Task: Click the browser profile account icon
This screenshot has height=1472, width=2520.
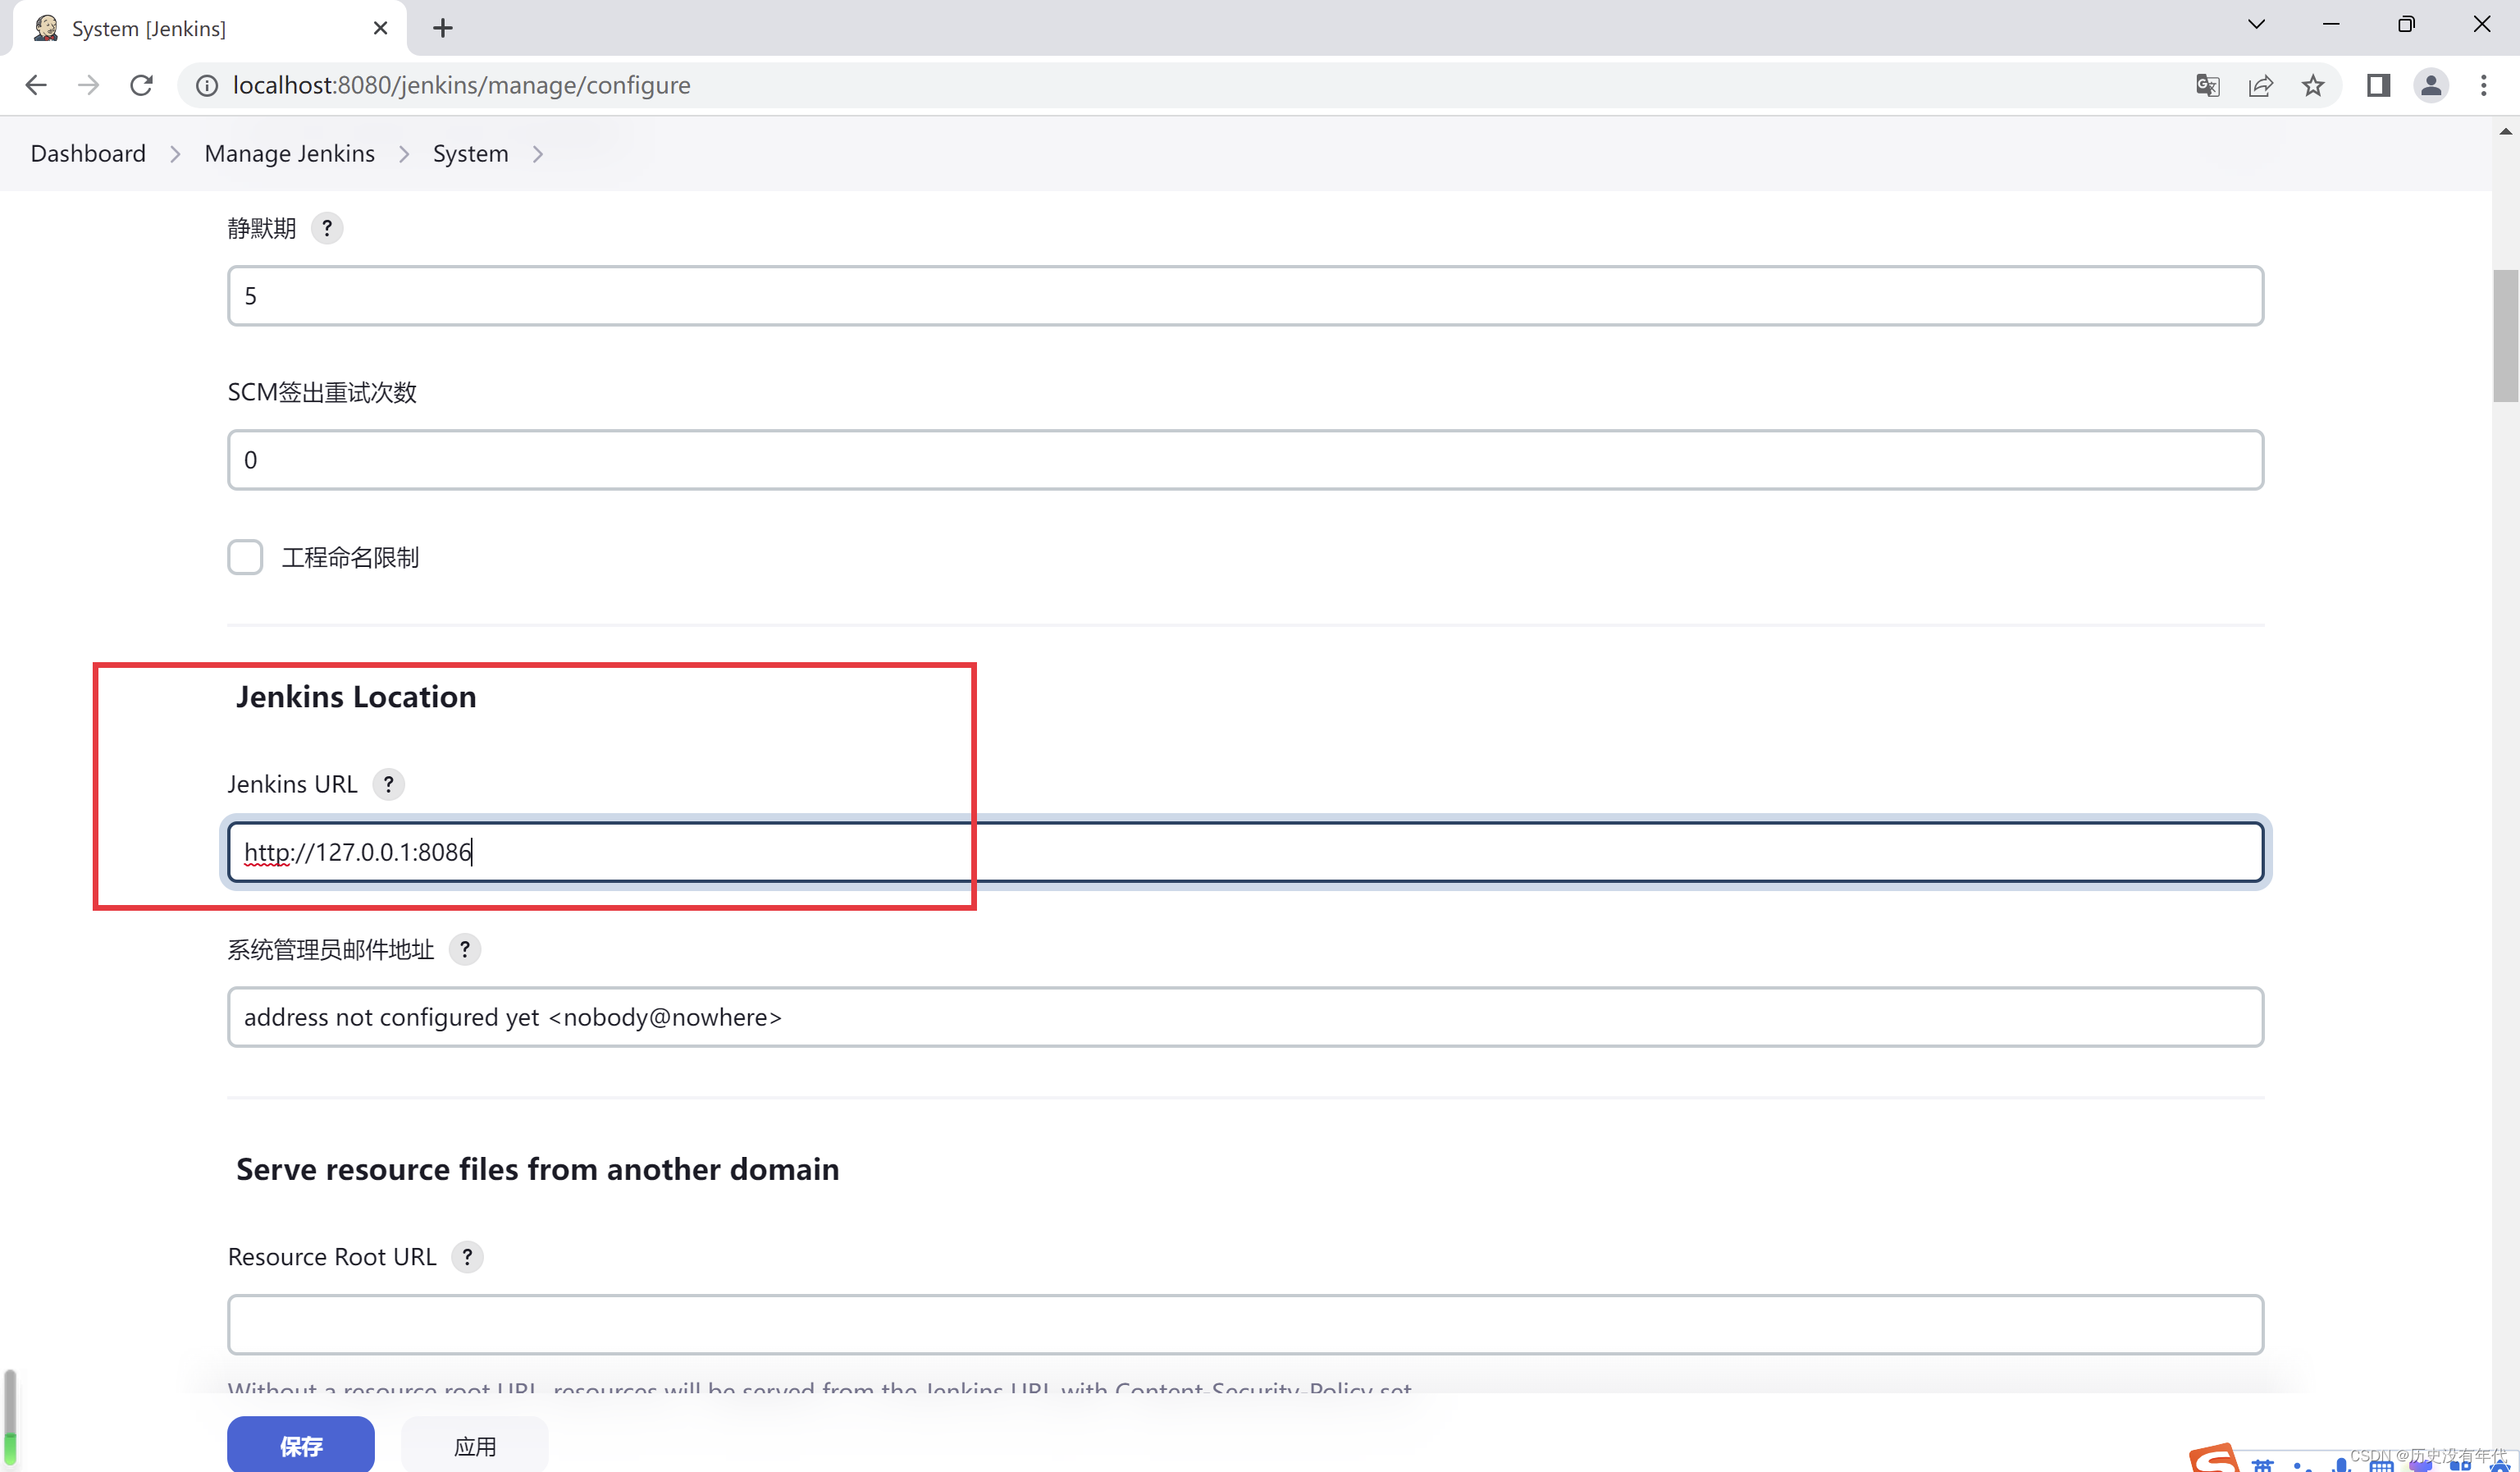Action: point(2432,85)
